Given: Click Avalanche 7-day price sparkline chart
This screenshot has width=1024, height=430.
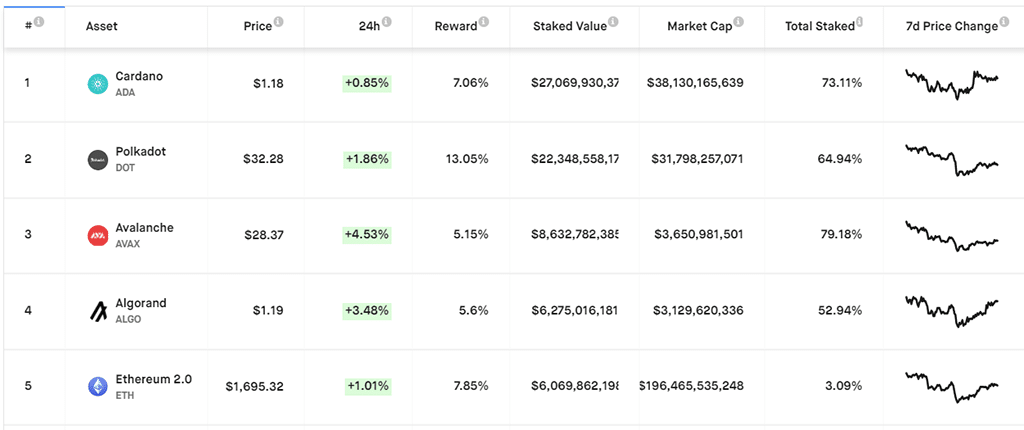Looking at the screenshot, I should coord(952,236).
